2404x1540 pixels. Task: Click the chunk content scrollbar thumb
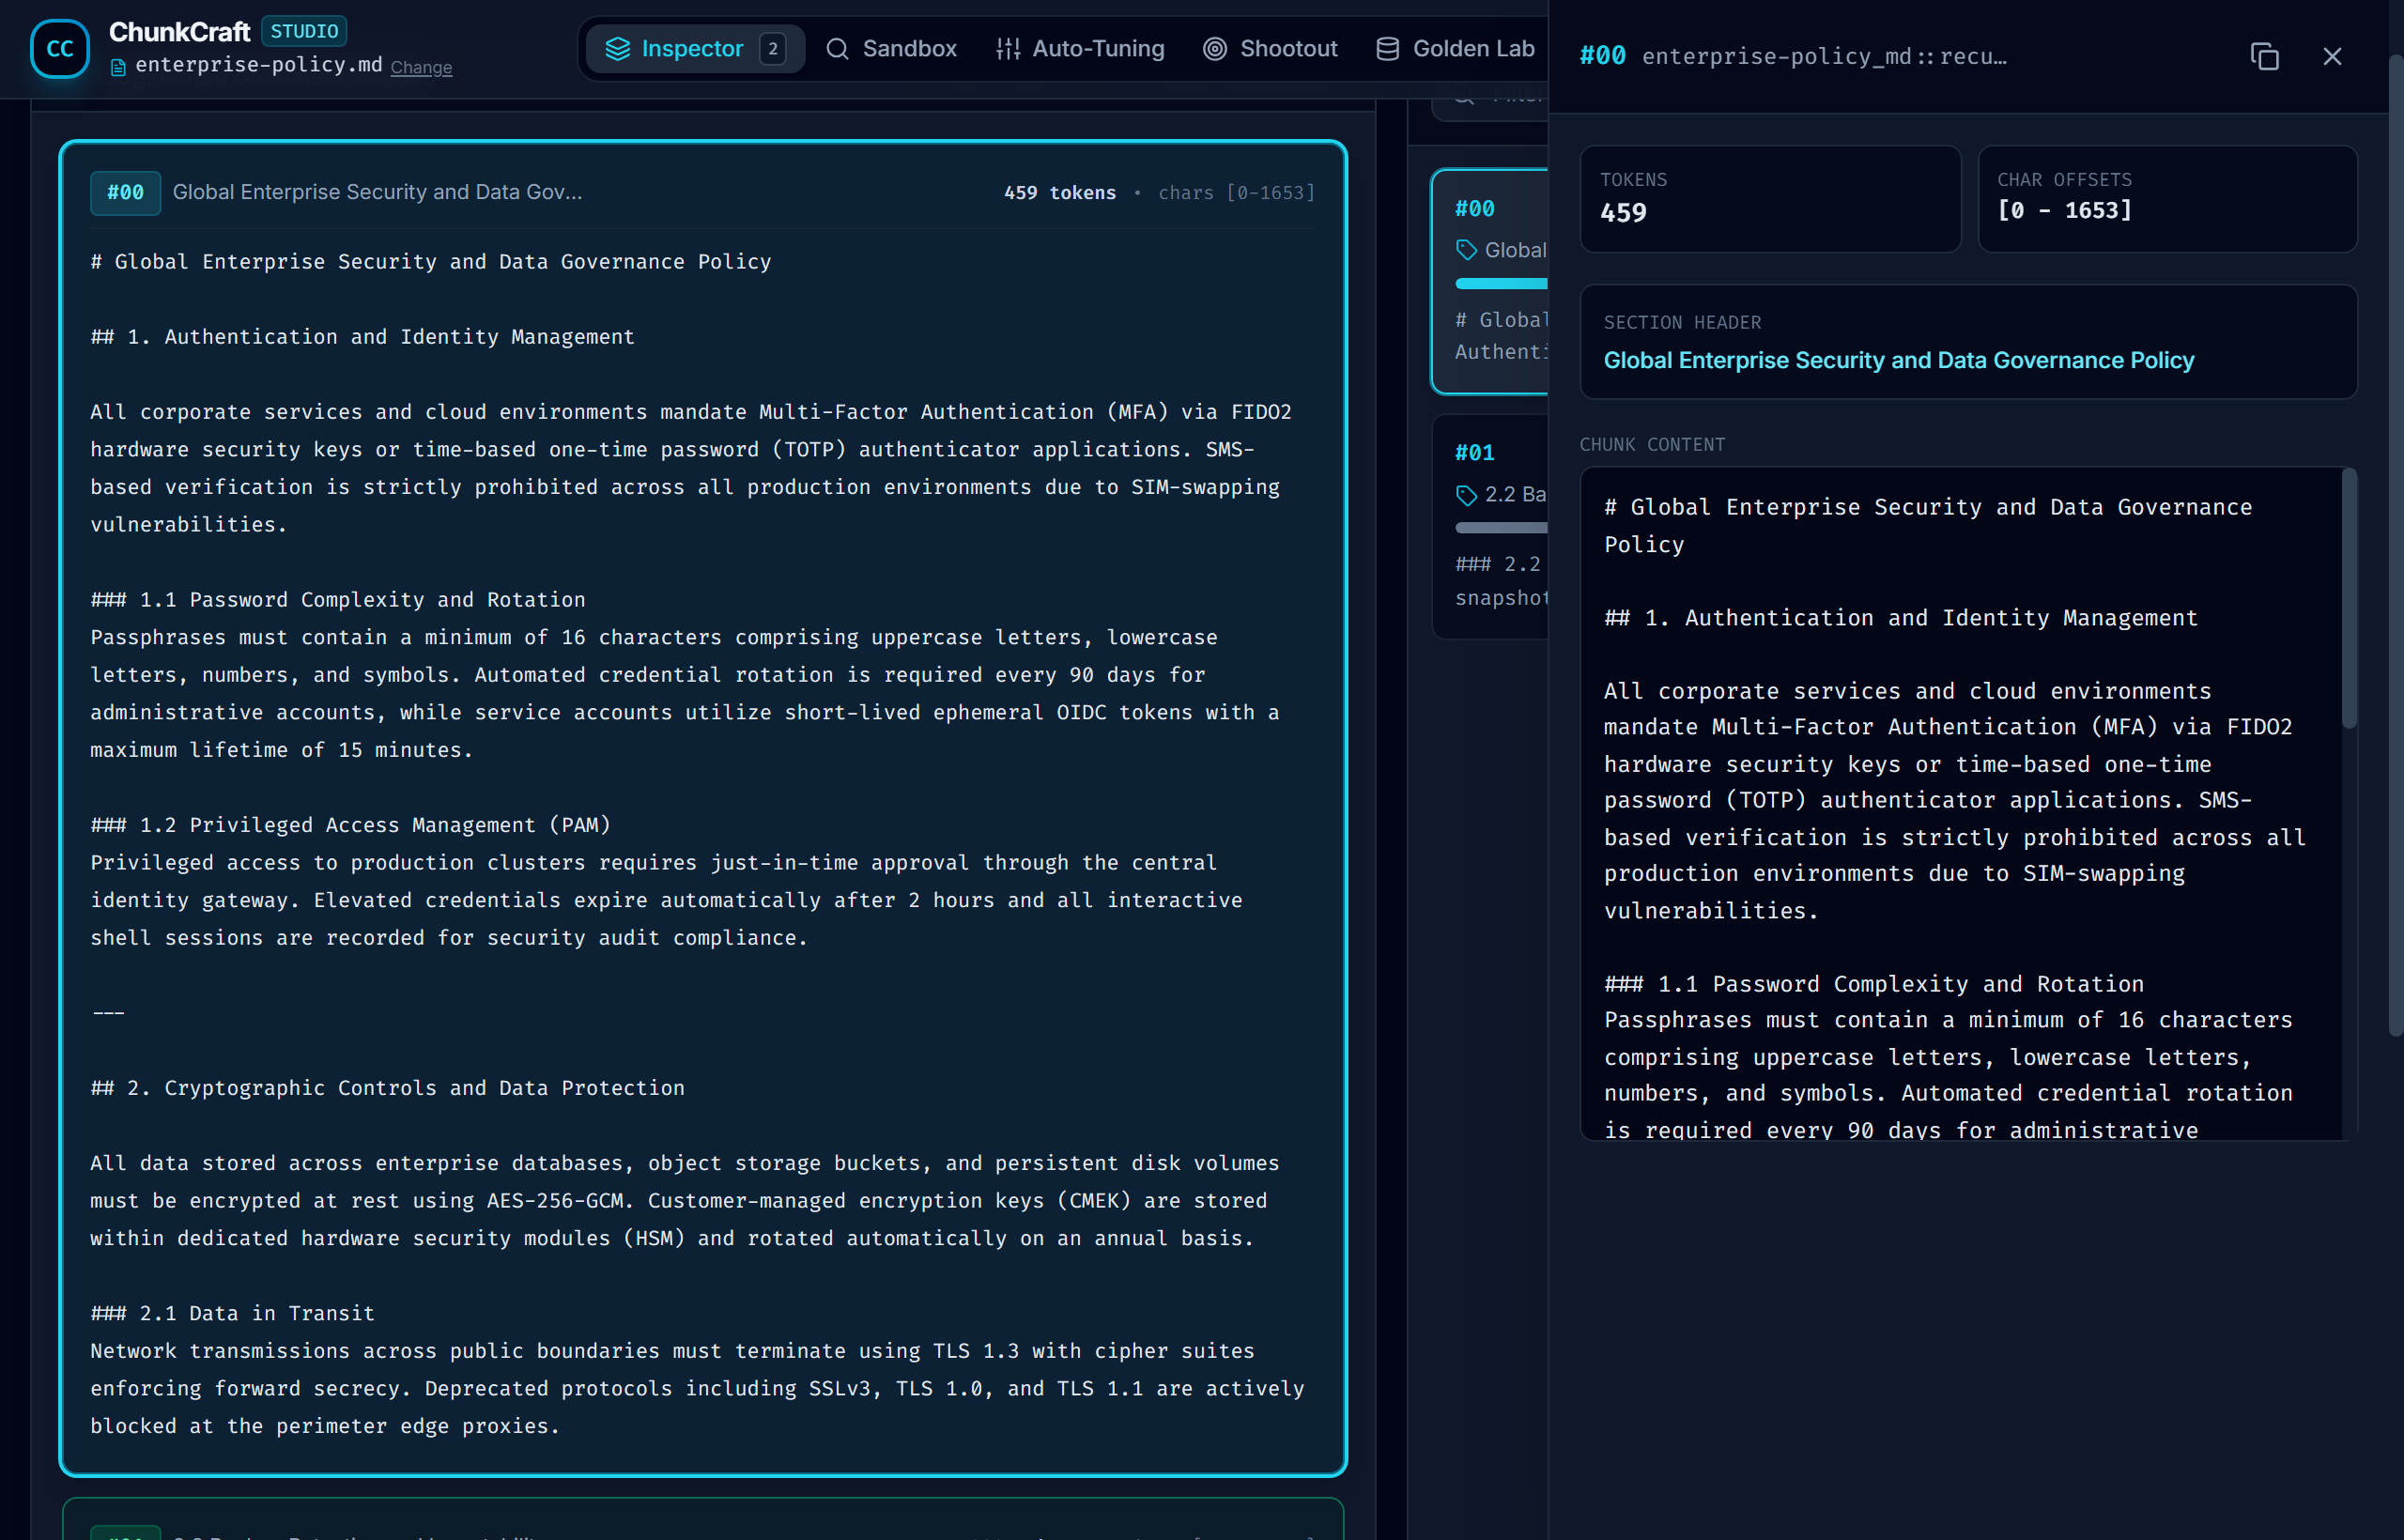coord(2350,598)
